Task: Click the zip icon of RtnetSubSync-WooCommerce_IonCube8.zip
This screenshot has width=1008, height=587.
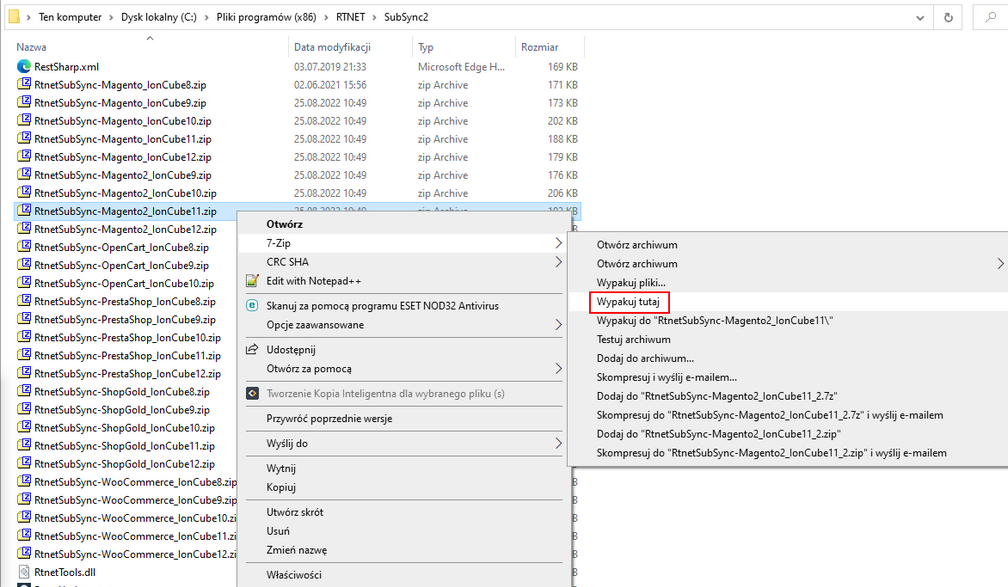Action: pyautogui.click(x=24, y=481)
